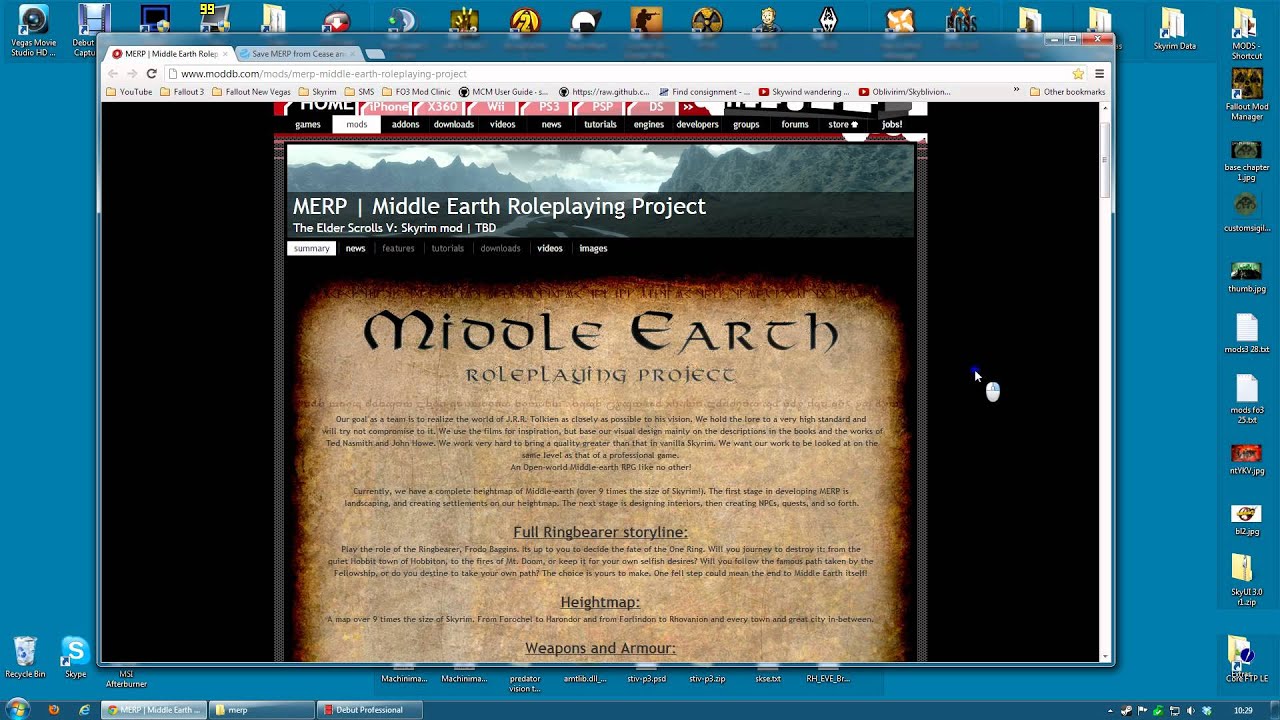Open a new Chrome tab
The height and width of the screenshot is (720, 1280).
[x=375, y=53]
